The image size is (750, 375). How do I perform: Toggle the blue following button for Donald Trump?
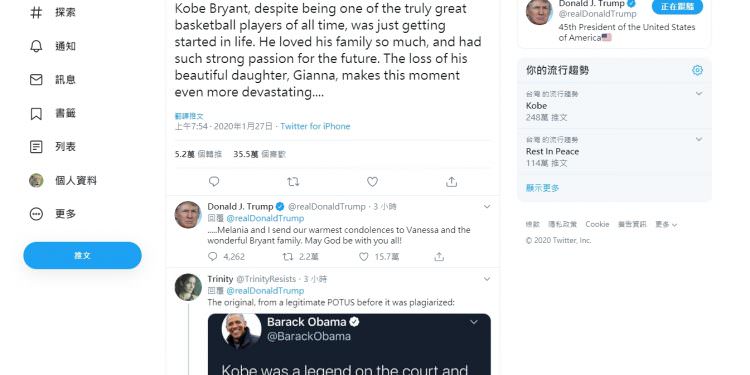tap(677, 7)
